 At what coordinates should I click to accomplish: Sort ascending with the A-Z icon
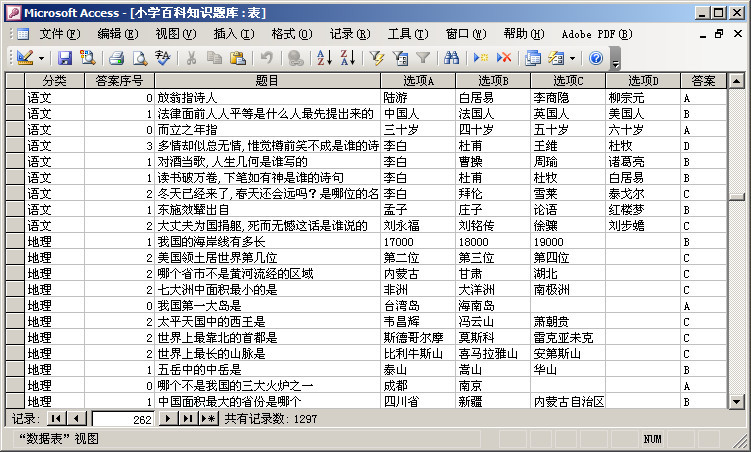coord(324,58)
